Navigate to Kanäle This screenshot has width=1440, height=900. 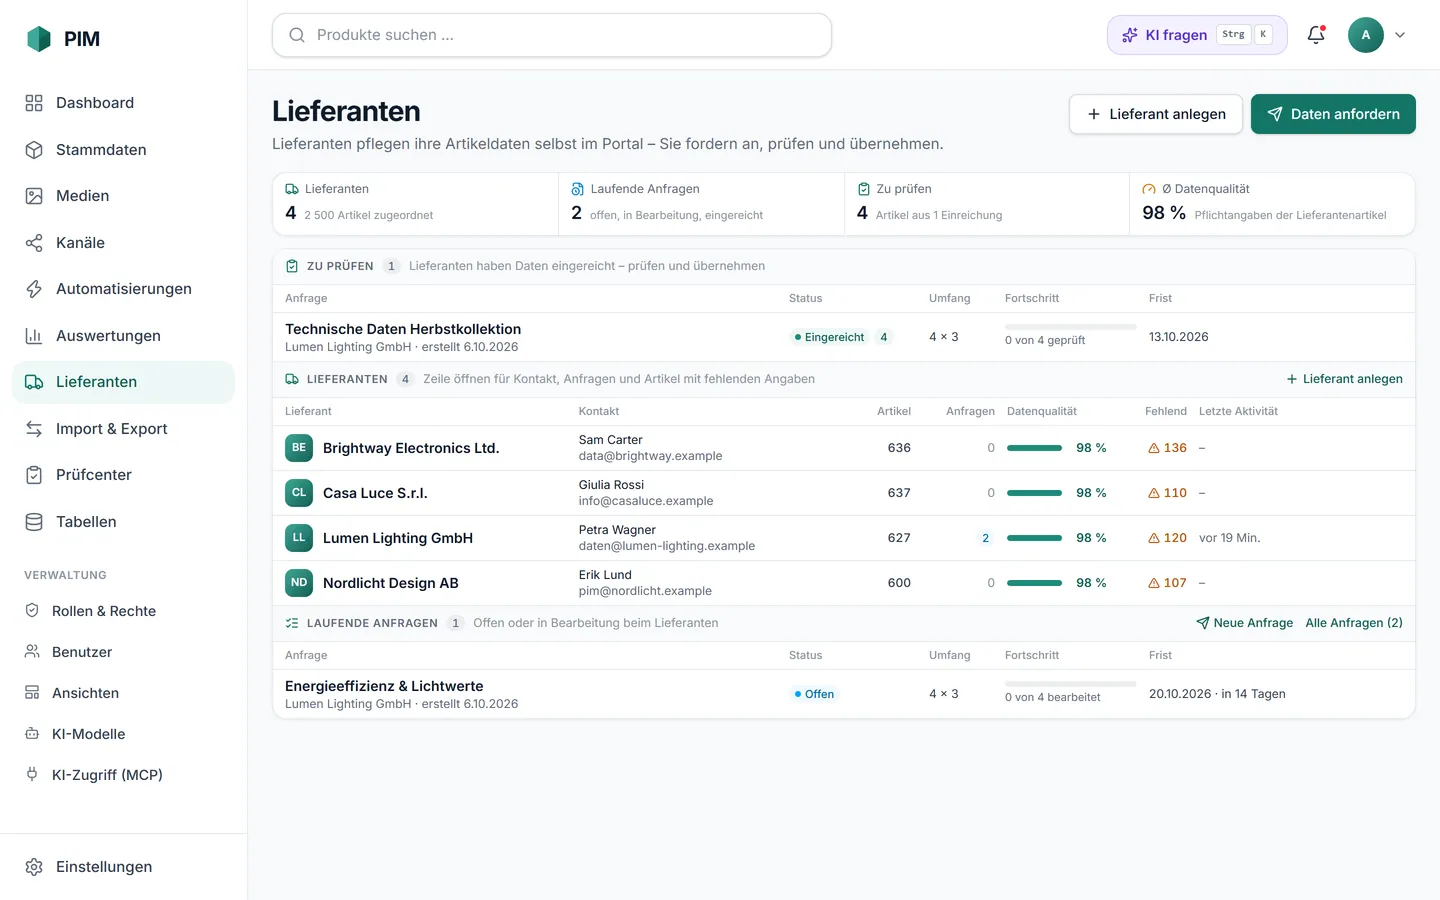click(123, 243)
